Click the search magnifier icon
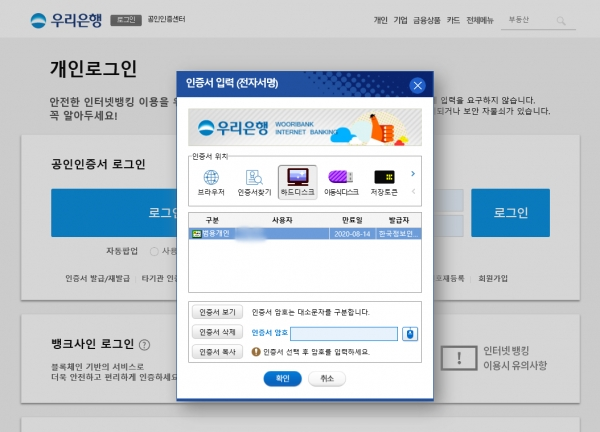Viewport: 600px width, 432px height. pyautogui.click(x=561, y=21)
